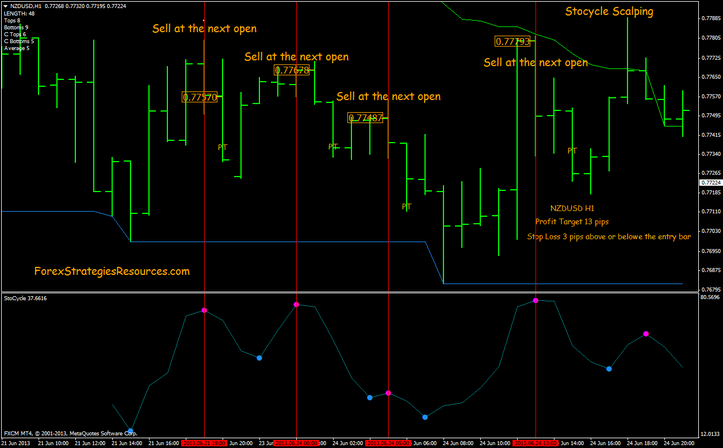This screenshot has width=723, height=448.
Task: Click the small triangle before NZDUSD,H1
Action: 6,6
